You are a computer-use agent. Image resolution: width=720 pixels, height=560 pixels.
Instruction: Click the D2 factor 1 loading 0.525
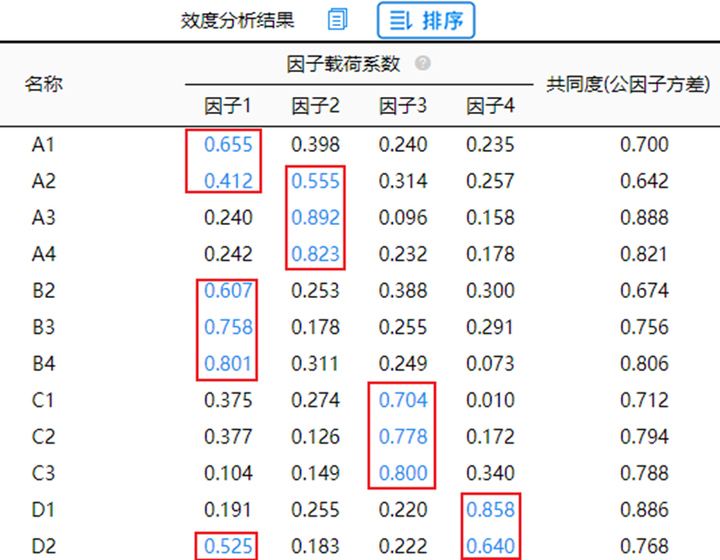tap(228, 546)
